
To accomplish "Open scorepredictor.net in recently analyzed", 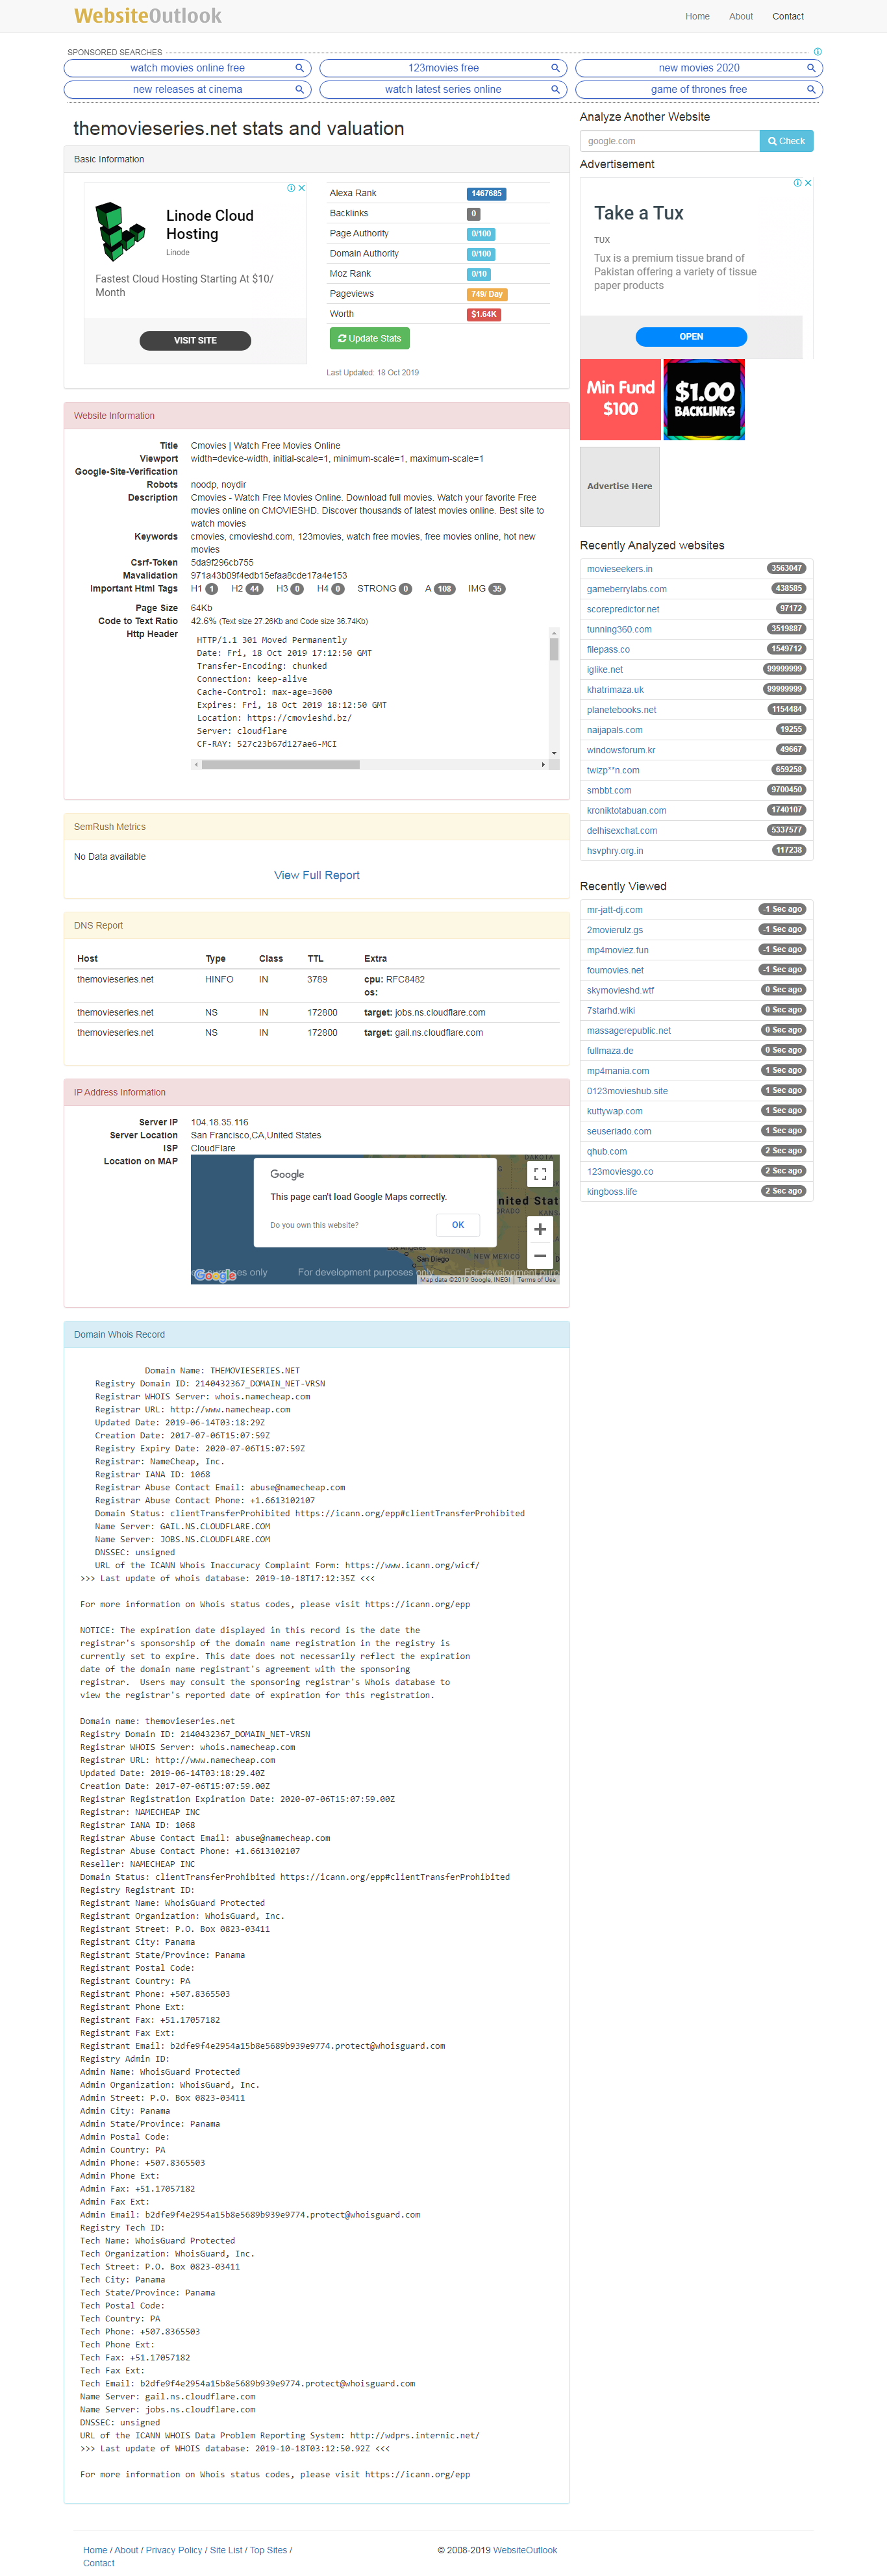I will [x=623, y=609].
